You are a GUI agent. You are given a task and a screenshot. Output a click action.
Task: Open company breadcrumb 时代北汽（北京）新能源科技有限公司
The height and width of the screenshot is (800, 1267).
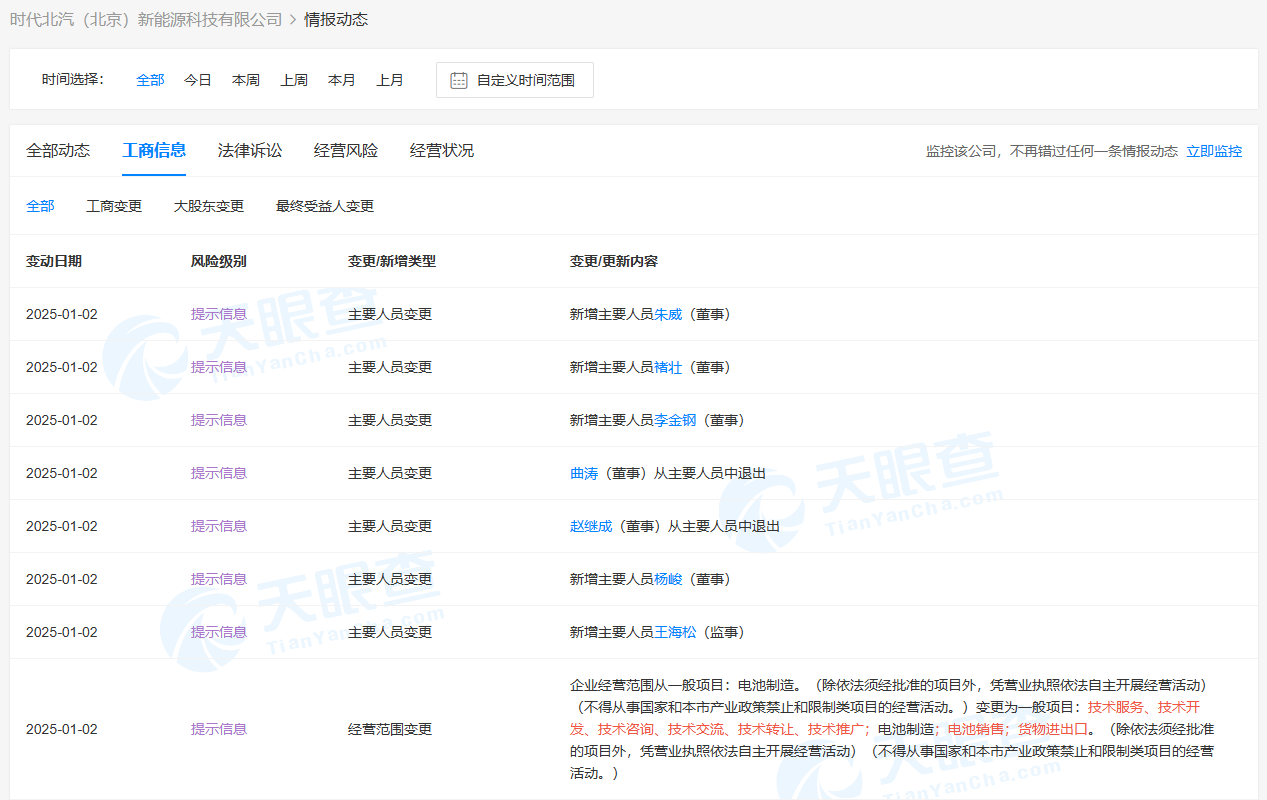click(x=146, y=20)
